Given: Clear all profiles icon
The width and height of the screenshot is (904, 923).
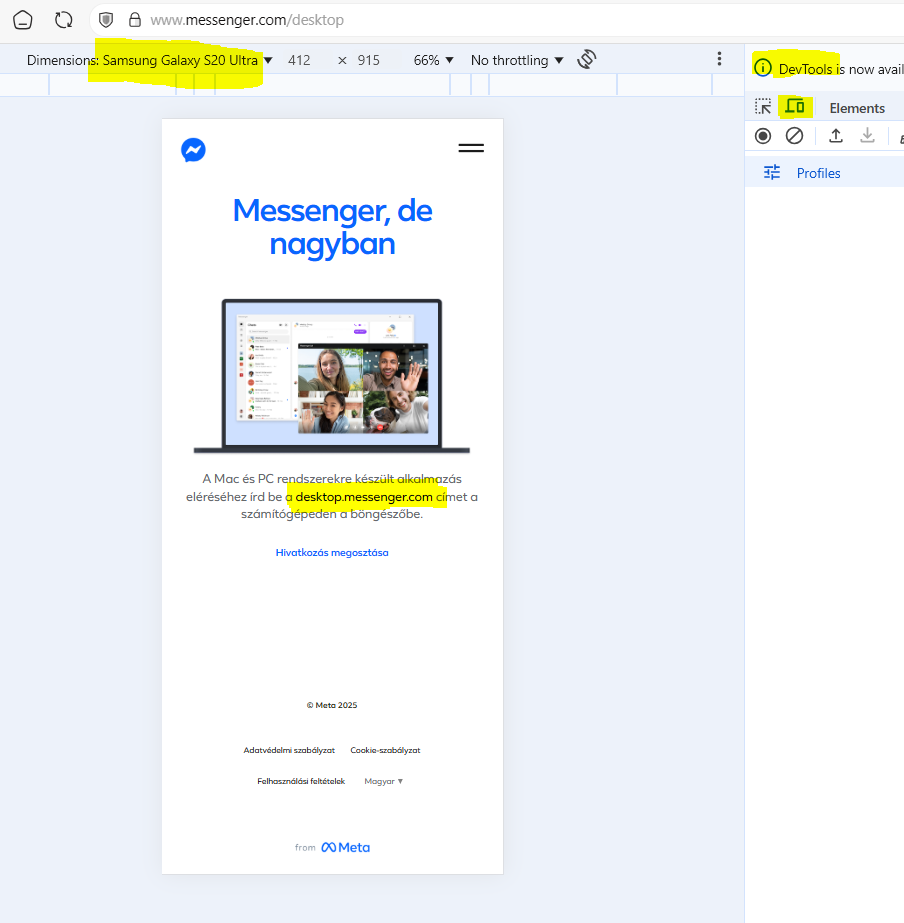Looking at the screenshot, I should pyautogui.click(x=795, y=136).
